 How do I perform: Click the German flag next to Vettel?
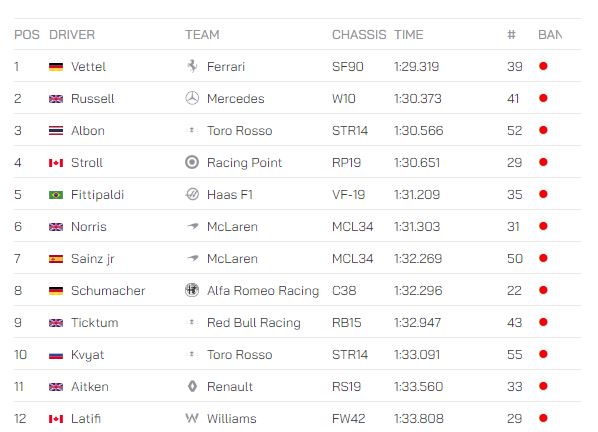tap(56, 67)
